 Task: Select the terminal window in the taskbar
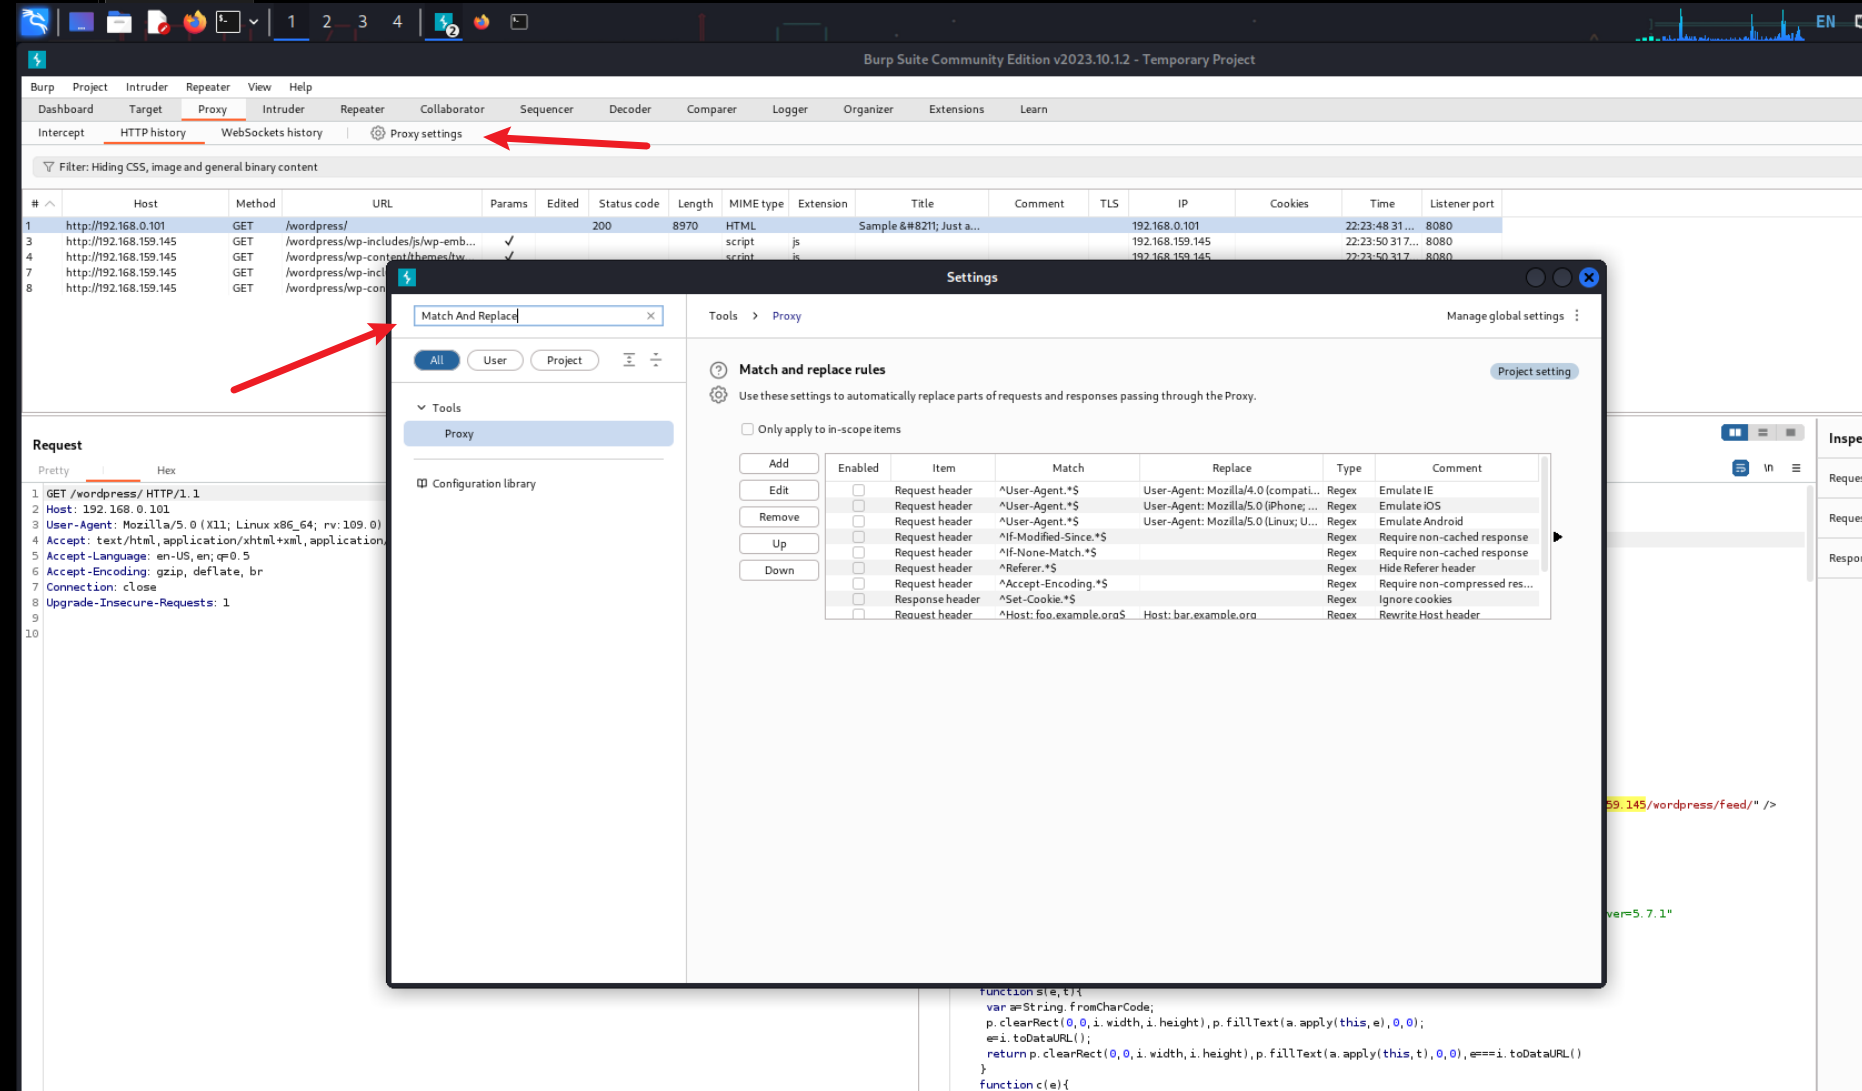(519, 22)
